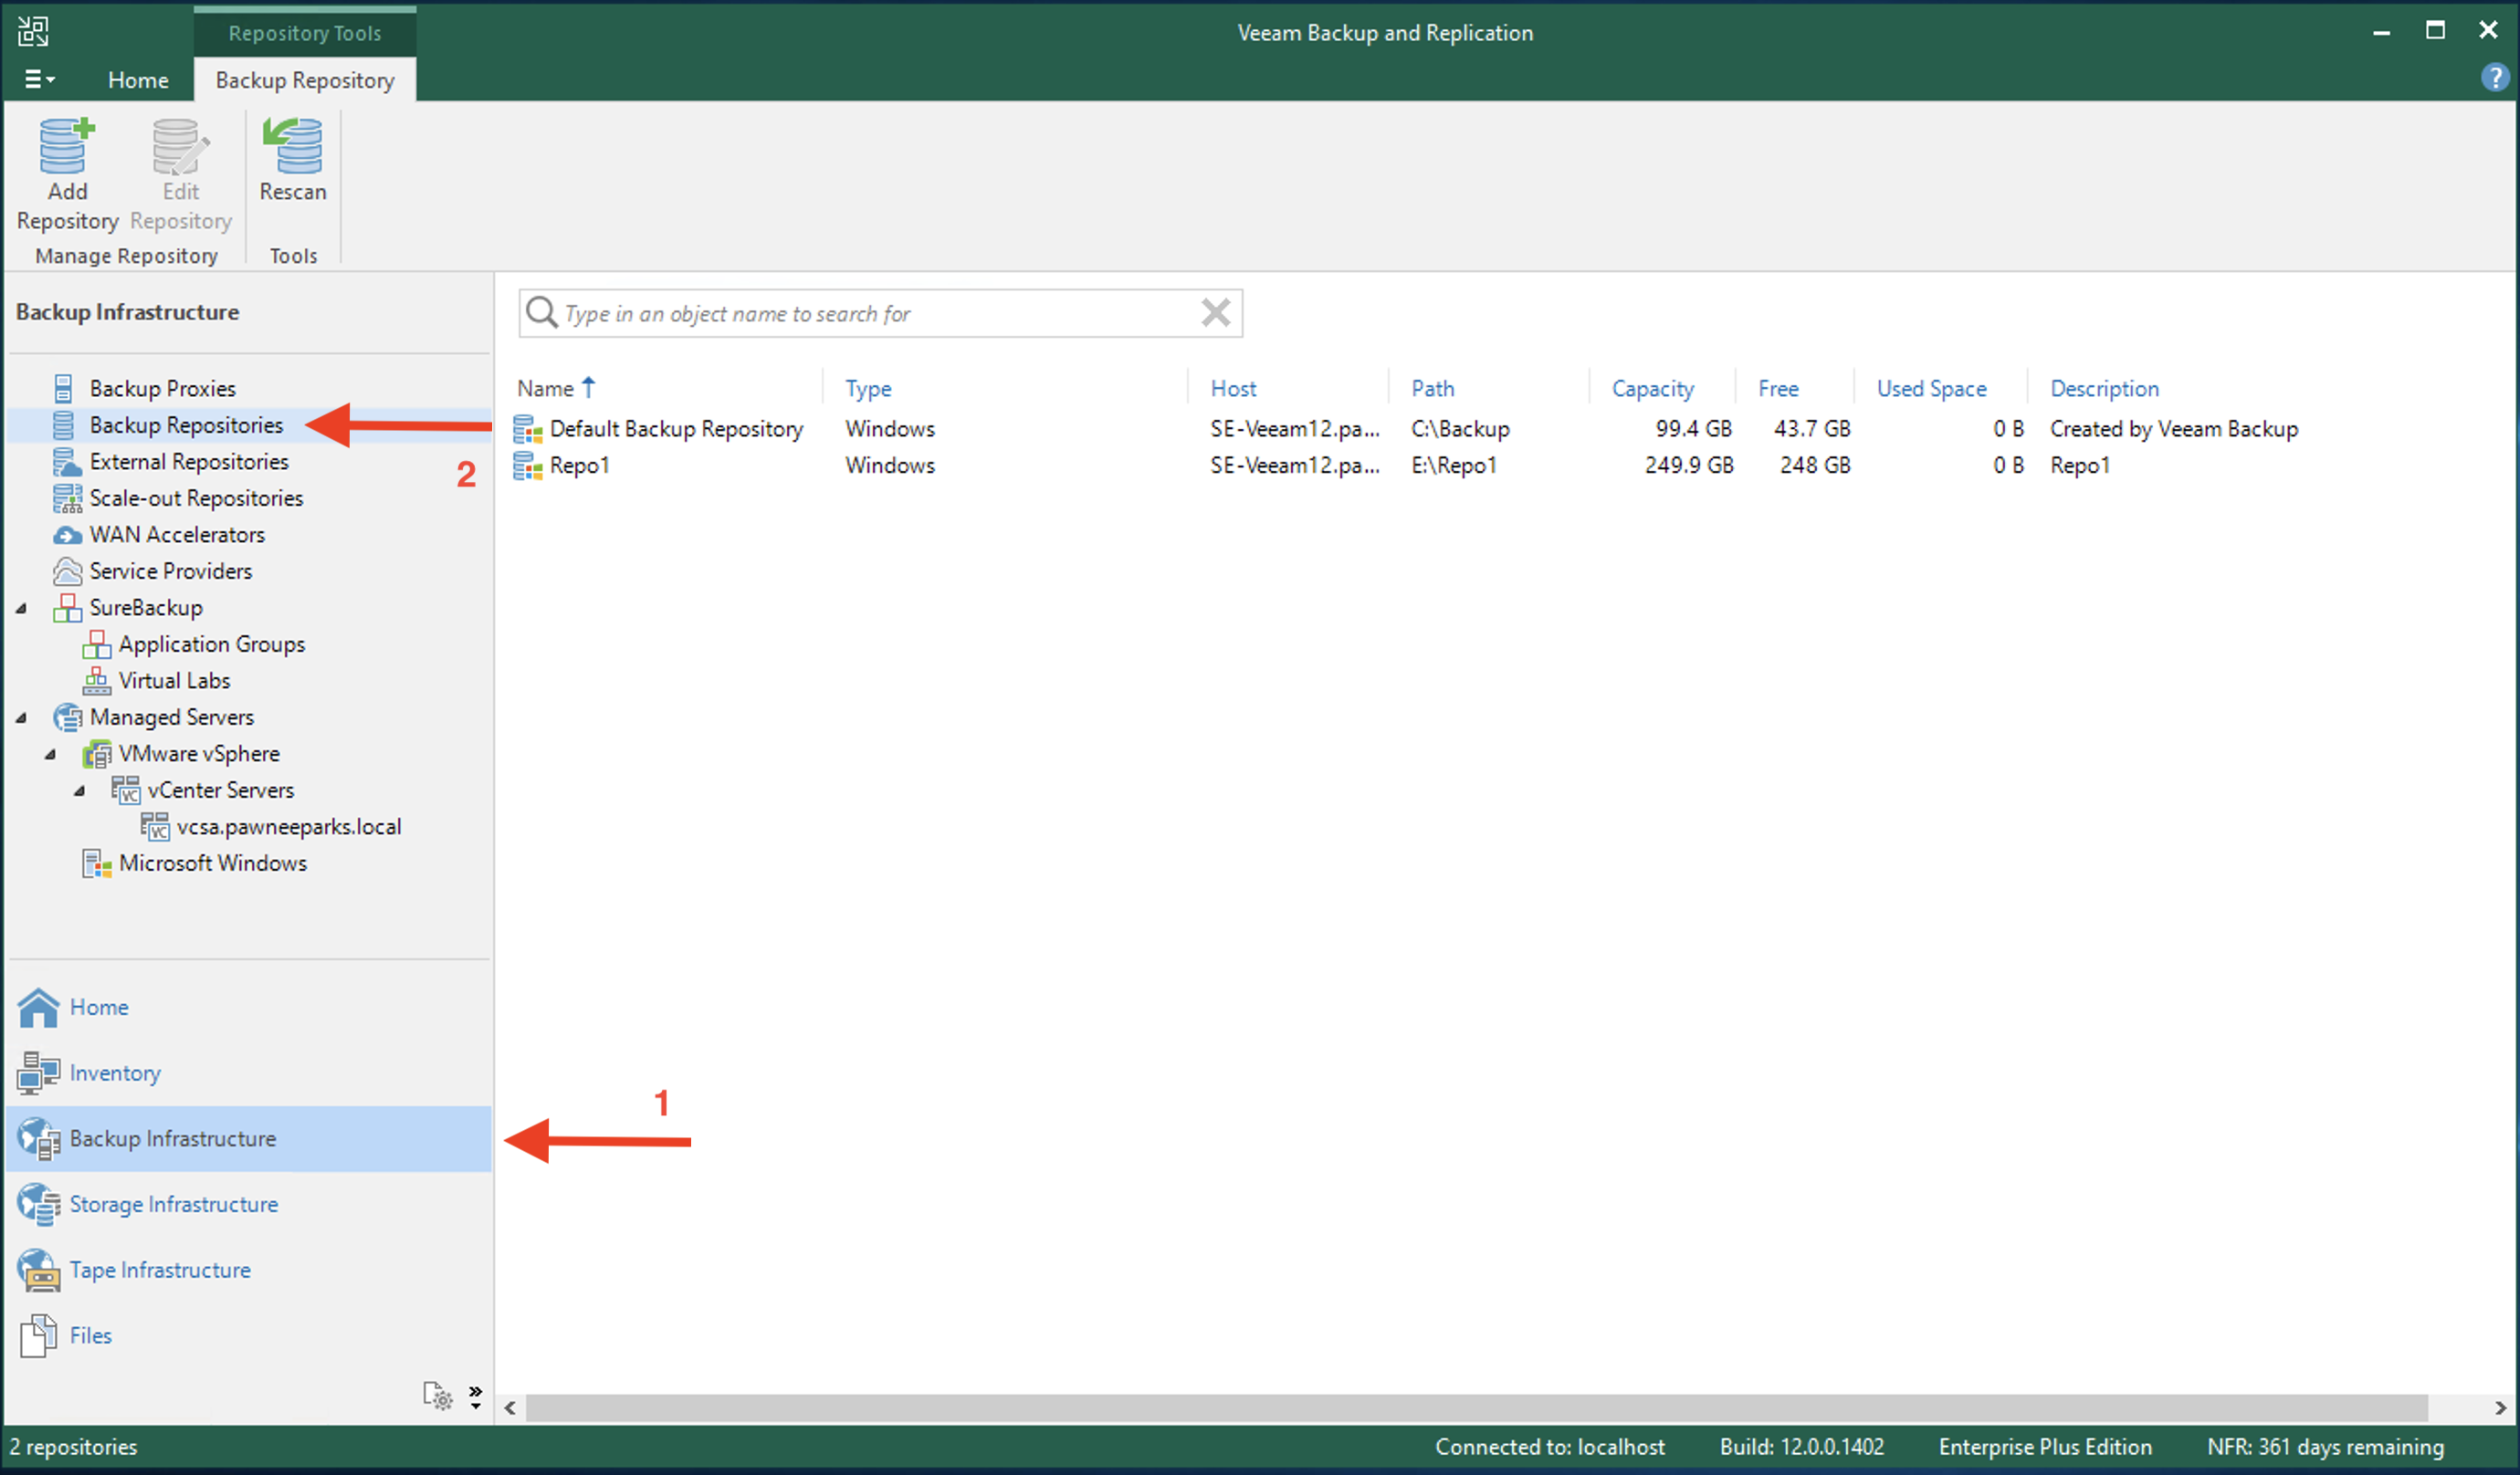Select Managed Servers tree node
This screenshot has width=2520, height=1475.
[x=172, y=717]
